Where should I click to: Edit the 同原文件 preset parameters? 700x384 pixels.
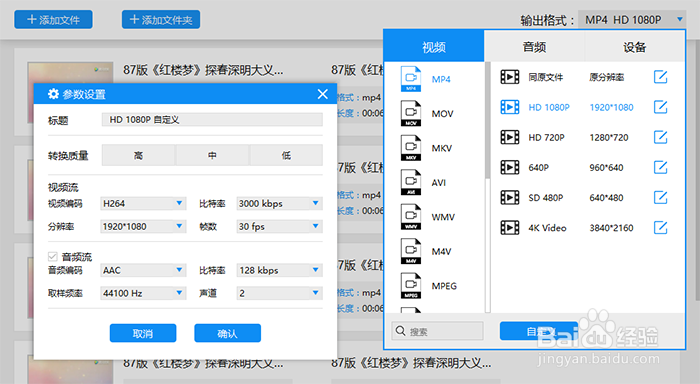[x=660, y=77]
